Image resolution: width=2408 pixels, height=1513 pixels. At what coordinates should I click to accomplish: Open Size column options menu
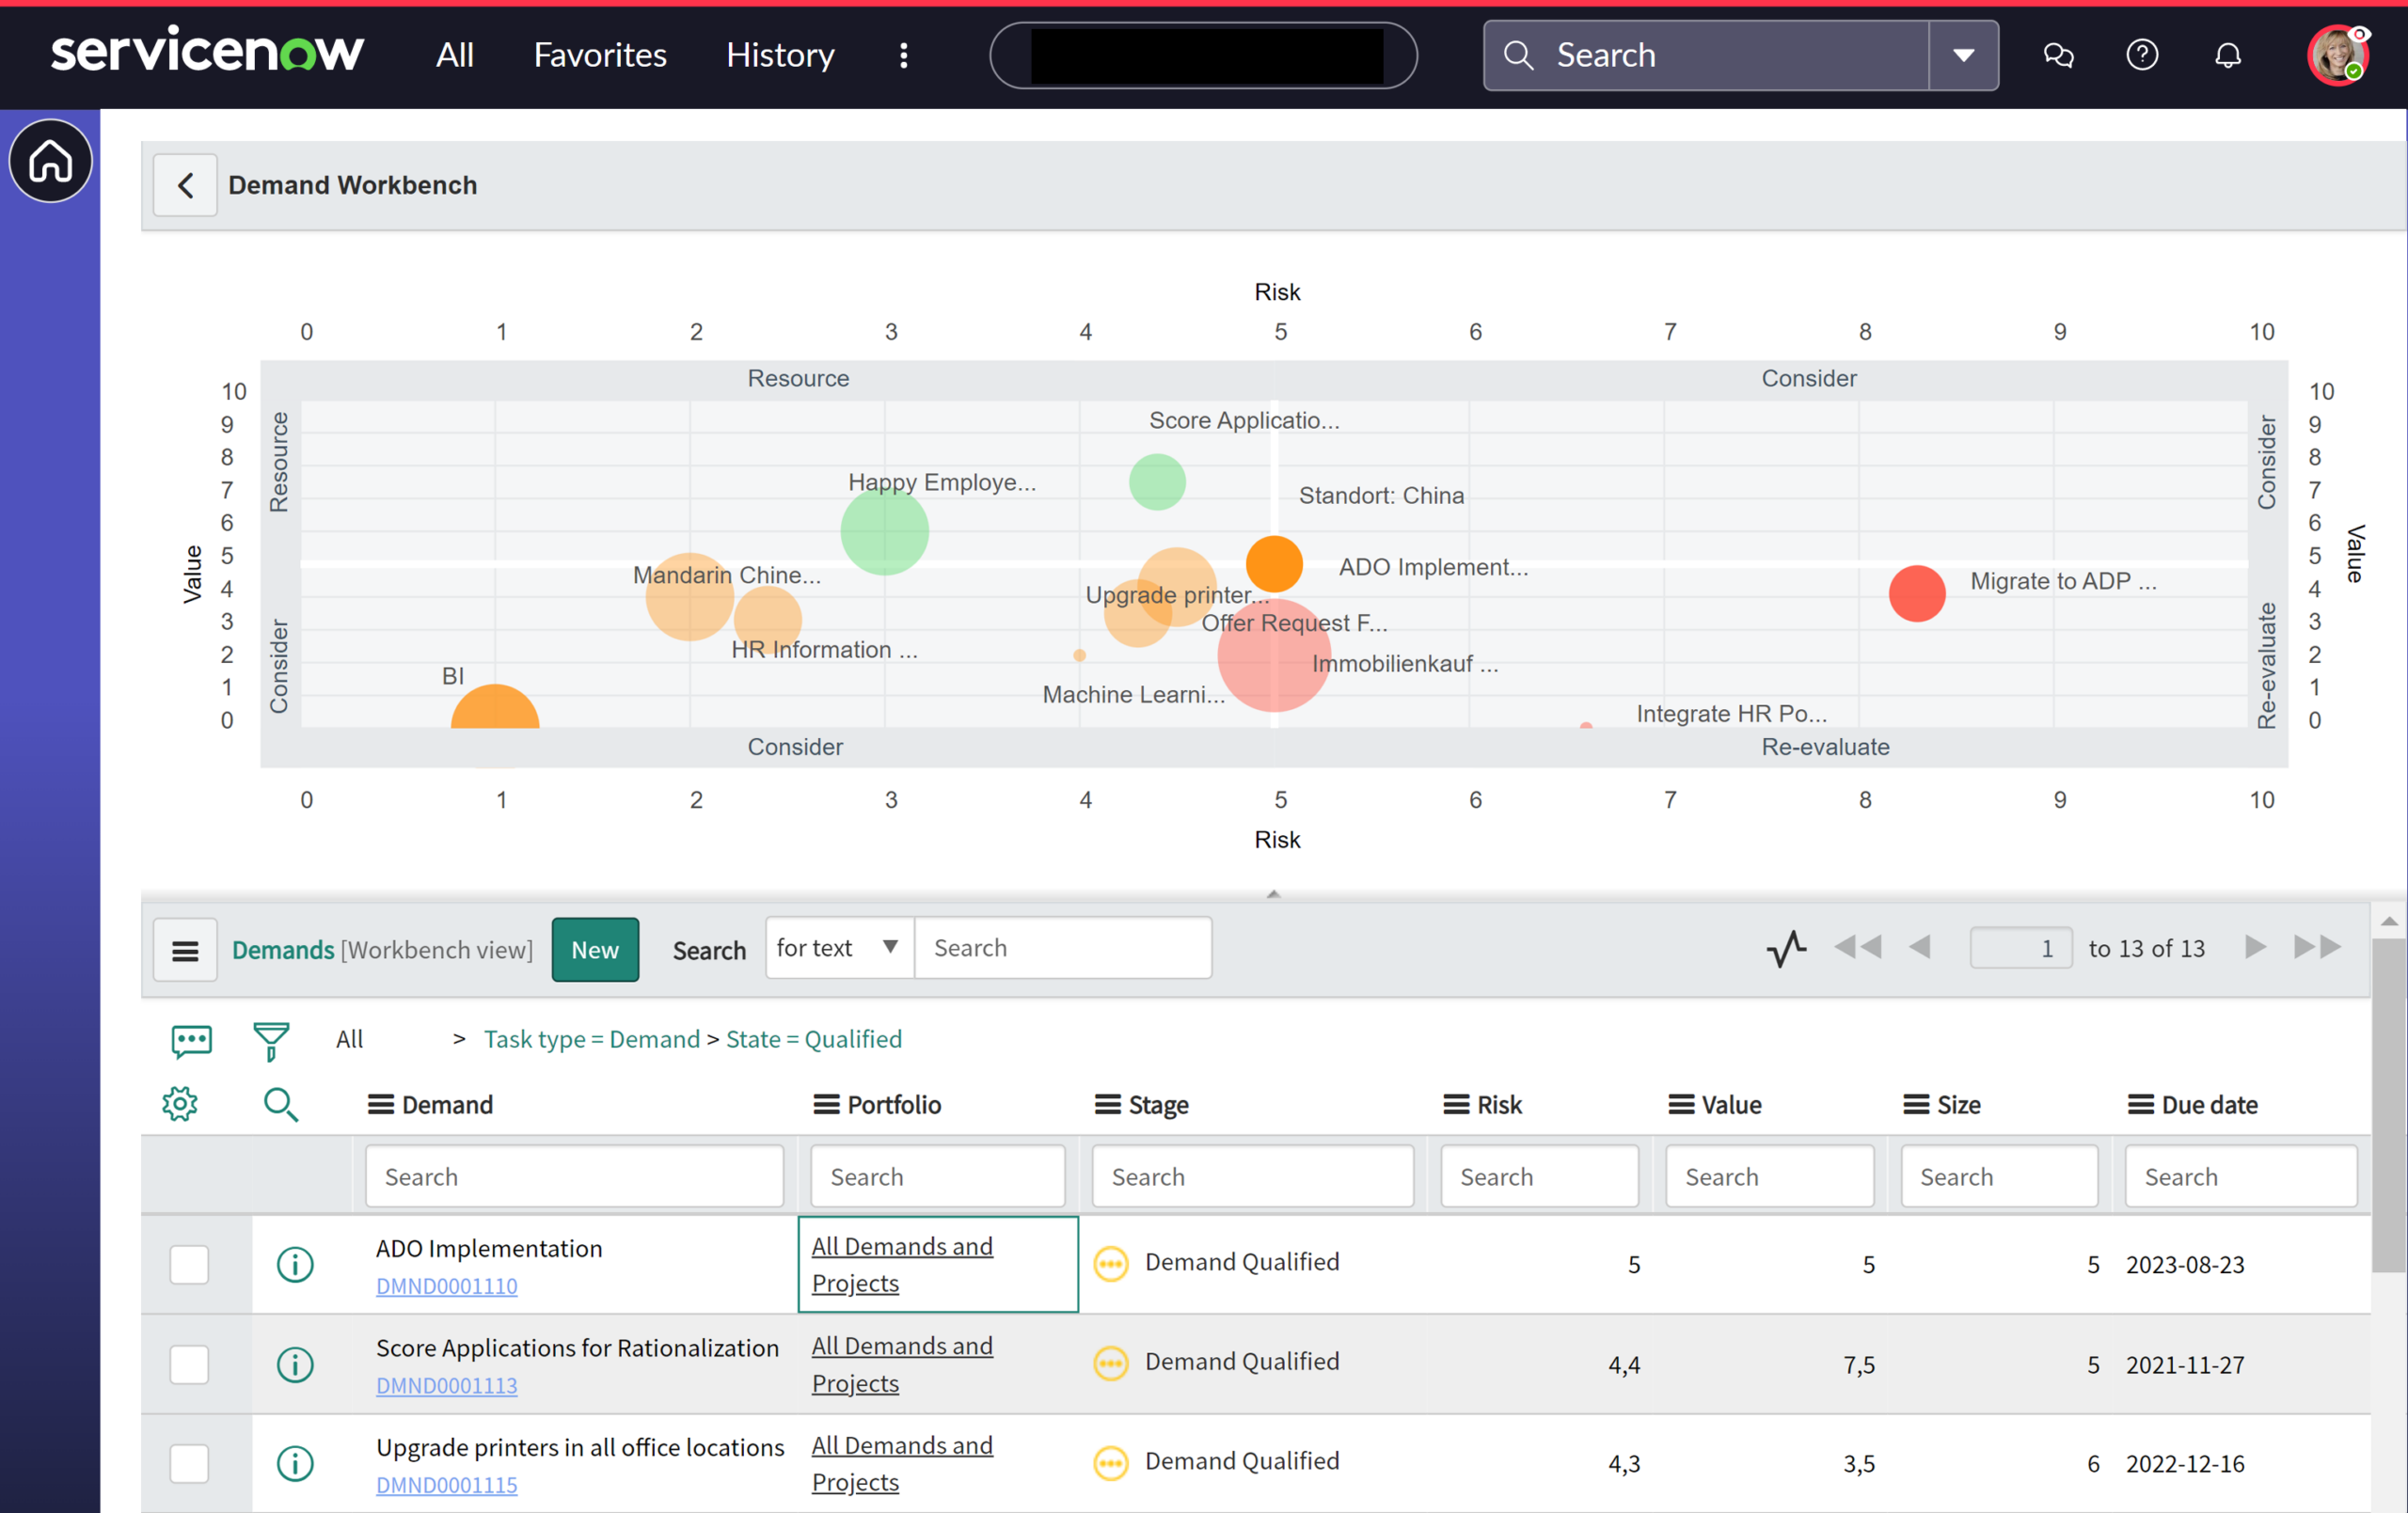point(1916,1105)
